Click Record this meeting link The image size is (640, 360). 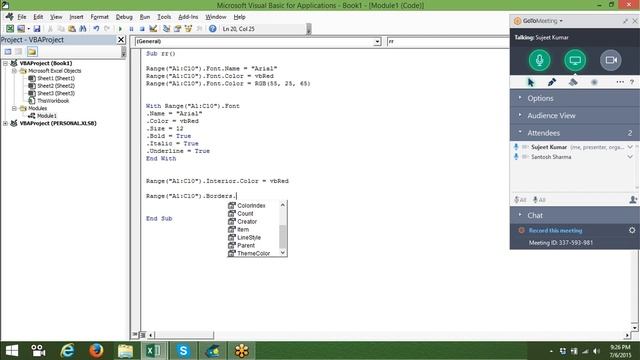point(556,231)
